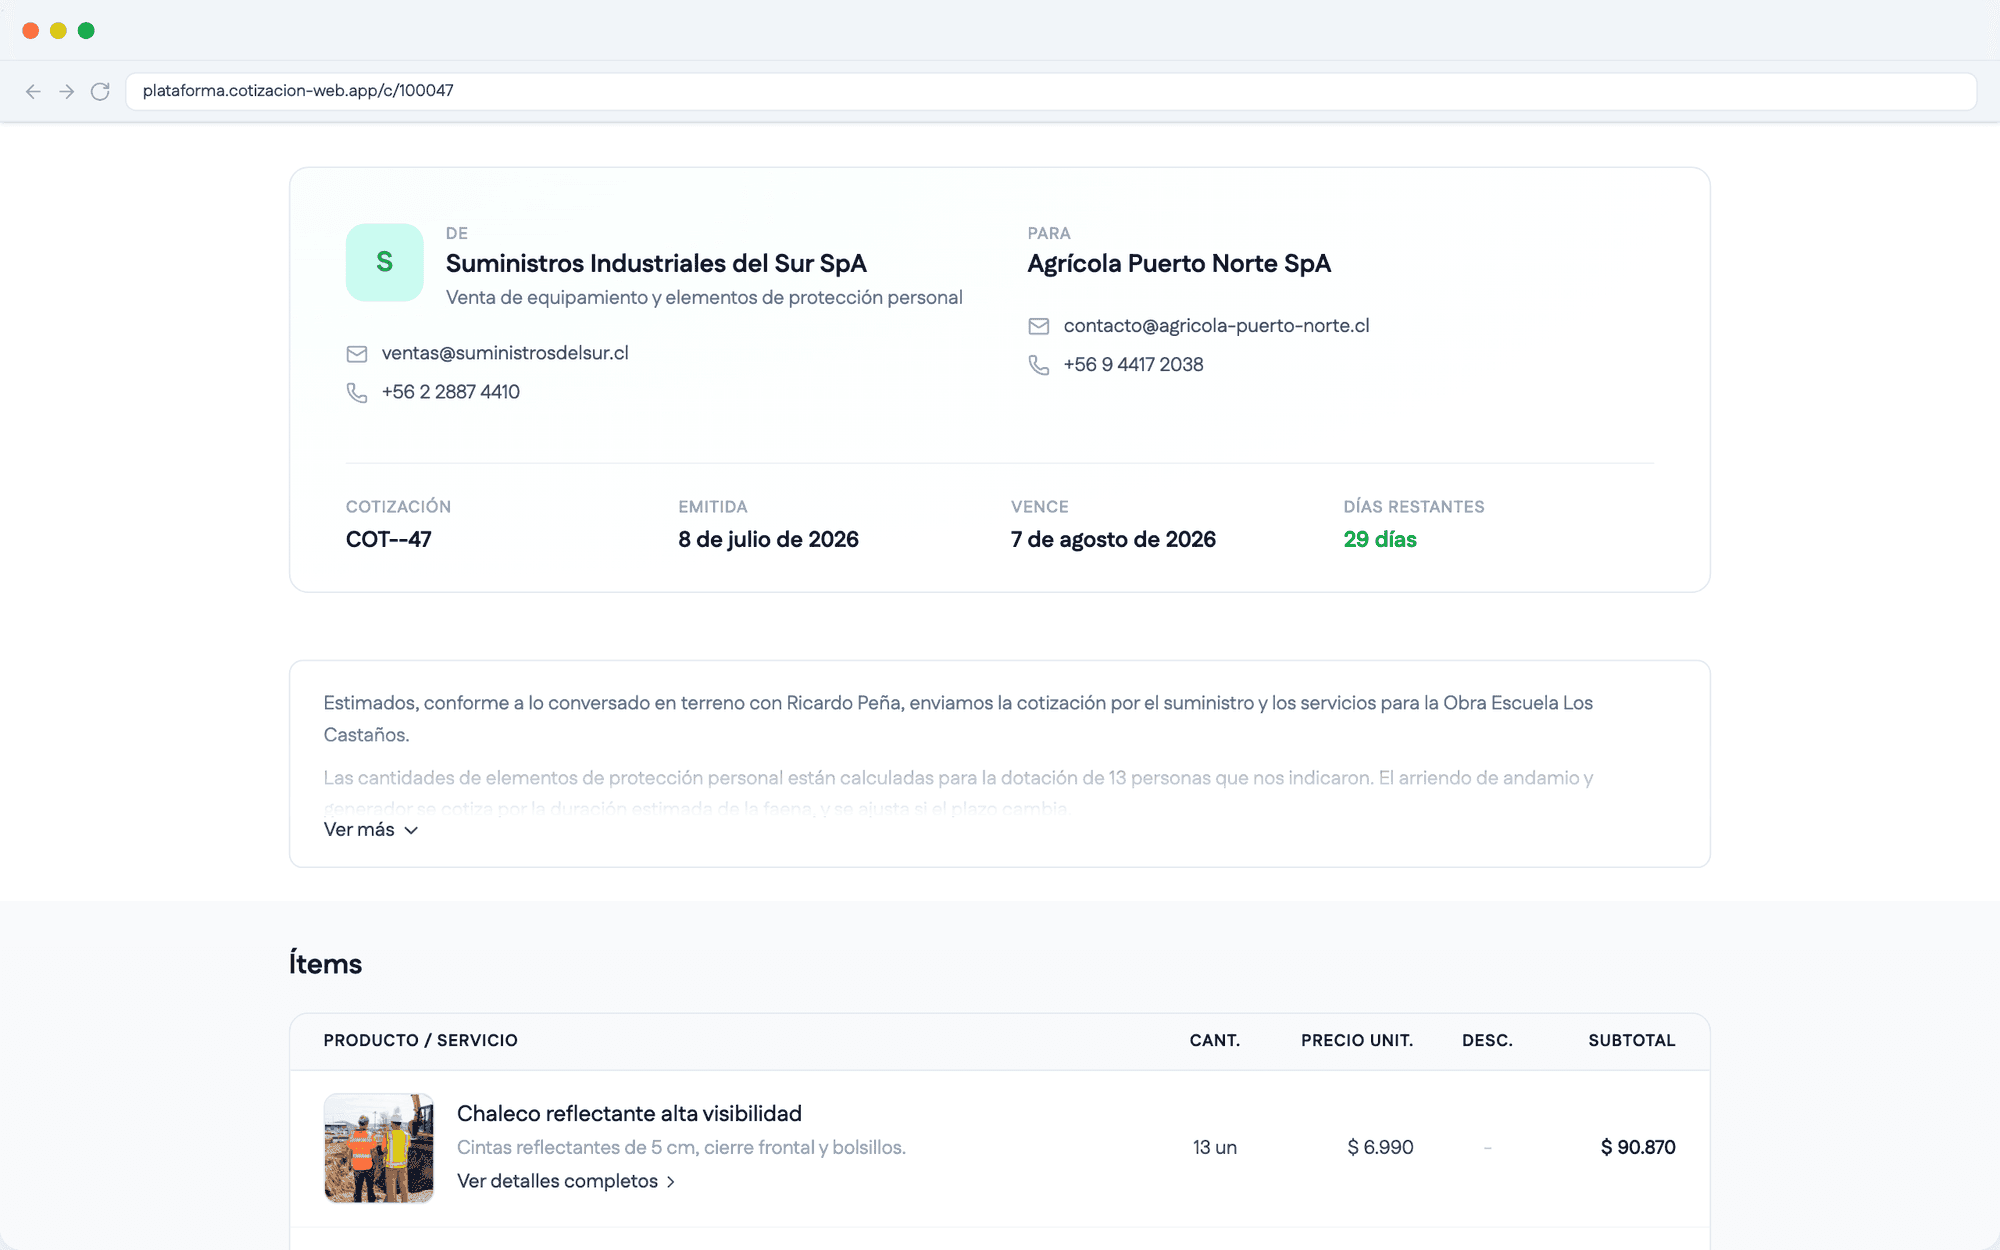Viewport: 2000px width, 1250px height.
Task: Click the Chaleco reflectante product thumbnail
Action: coord(379,1148)
